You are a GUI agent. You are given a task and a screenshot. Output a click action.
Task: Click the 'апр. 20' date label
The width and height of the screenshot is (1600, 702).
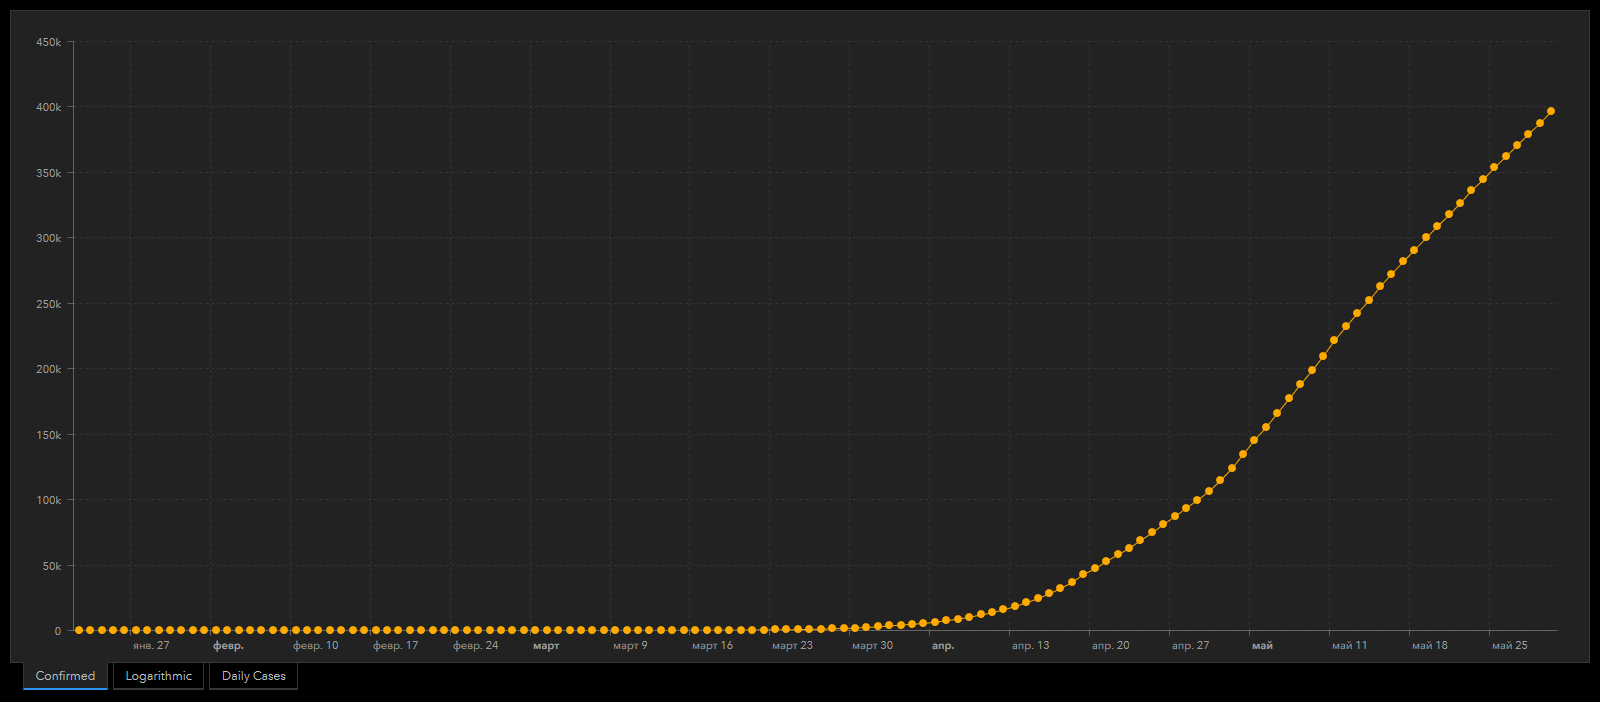pos(1110,645)
